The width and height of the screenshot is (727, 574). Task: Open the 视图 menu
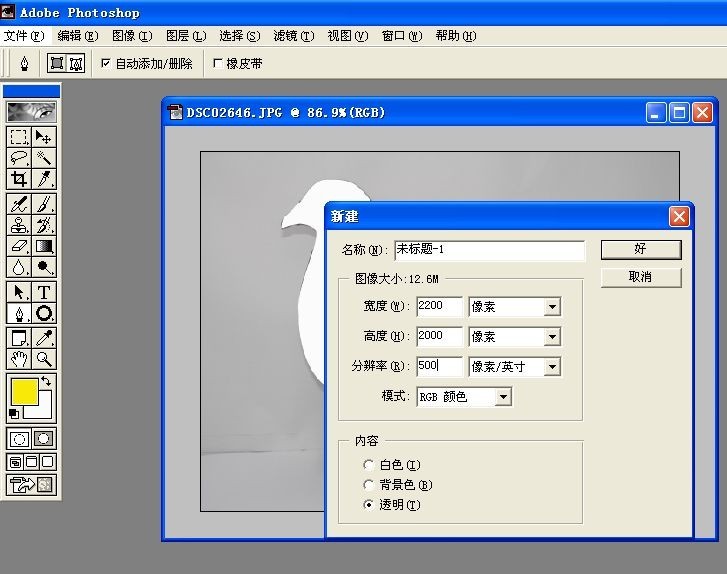pyautogui.click(x=348, y=36)
